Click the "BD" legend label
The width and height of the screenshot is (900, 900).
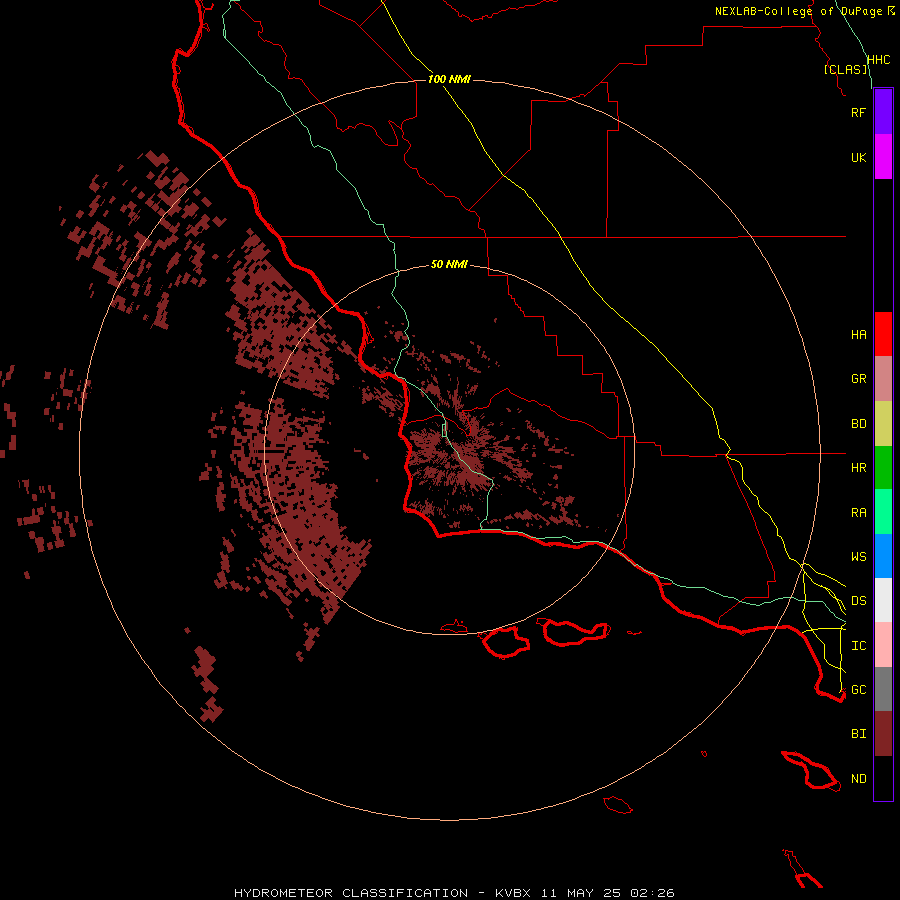[x=858, y=424]
